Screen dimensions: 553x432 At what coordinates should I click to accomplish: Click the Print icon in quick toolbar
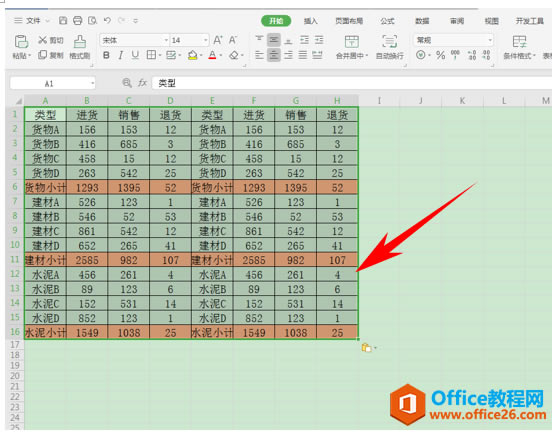tap(77, 20)
